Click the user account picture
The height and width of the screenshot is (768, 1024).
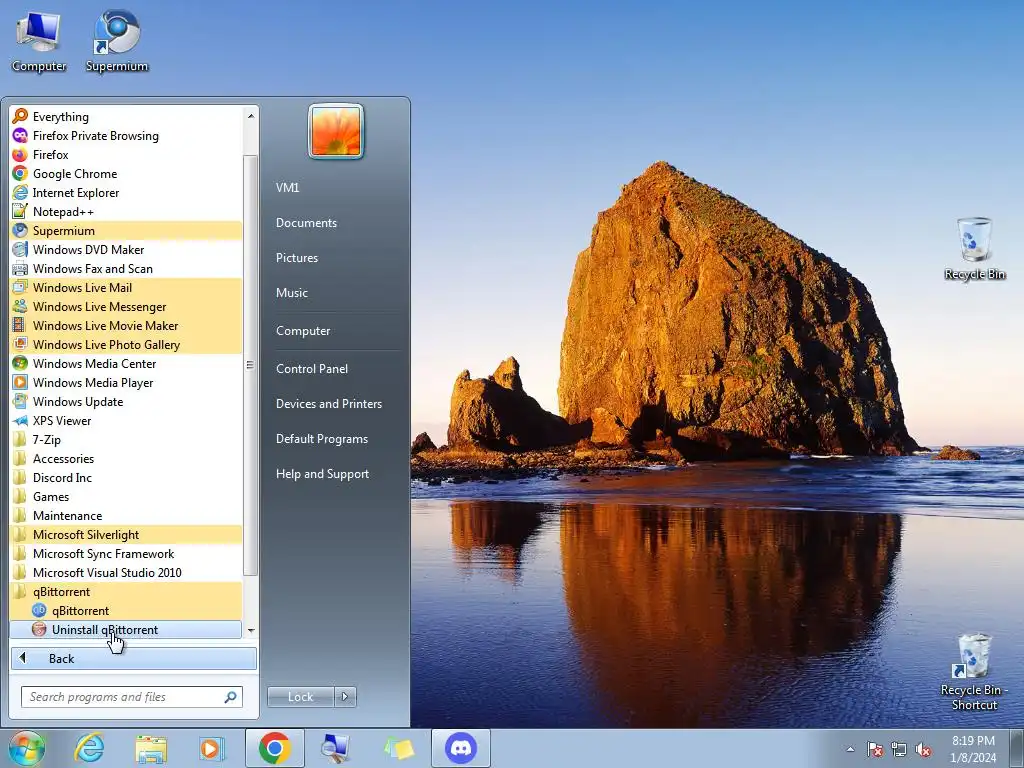pyautogui.click(x=336, y=131)
